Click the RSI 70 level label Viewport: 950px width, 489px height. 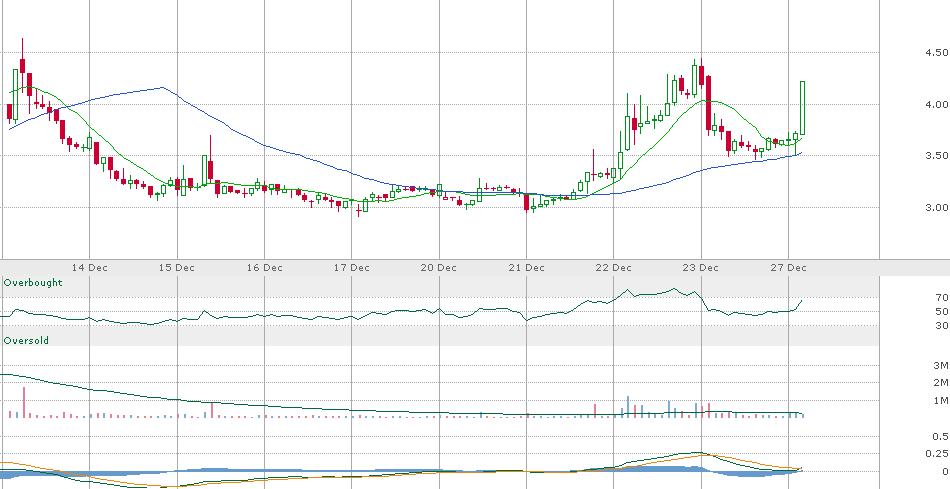(942, 298)
